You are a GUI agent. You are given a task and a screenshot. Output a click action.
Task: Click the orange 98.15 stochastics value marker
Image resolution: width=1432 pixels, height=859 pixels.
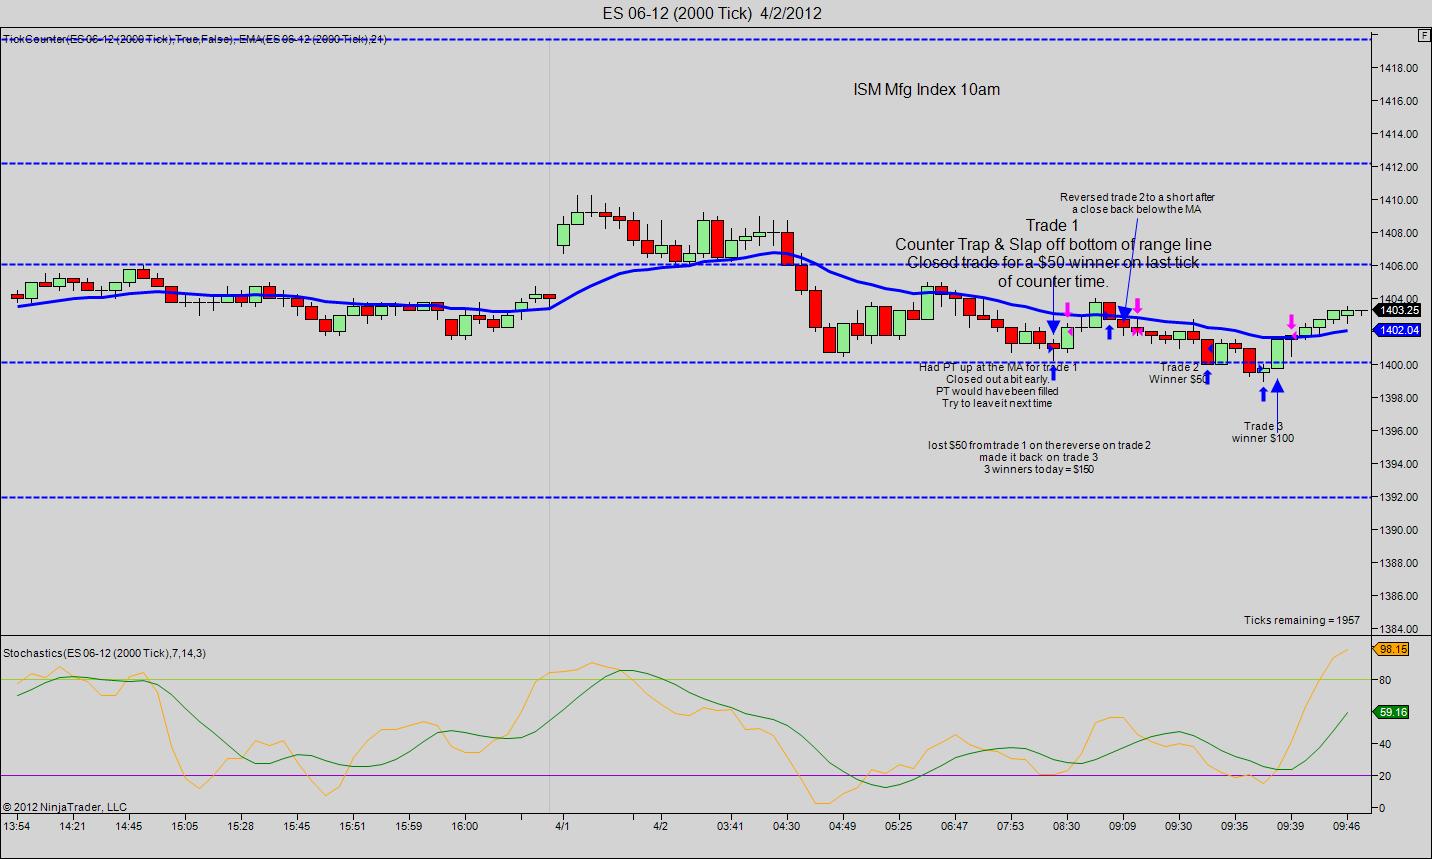coord(1393,649)
